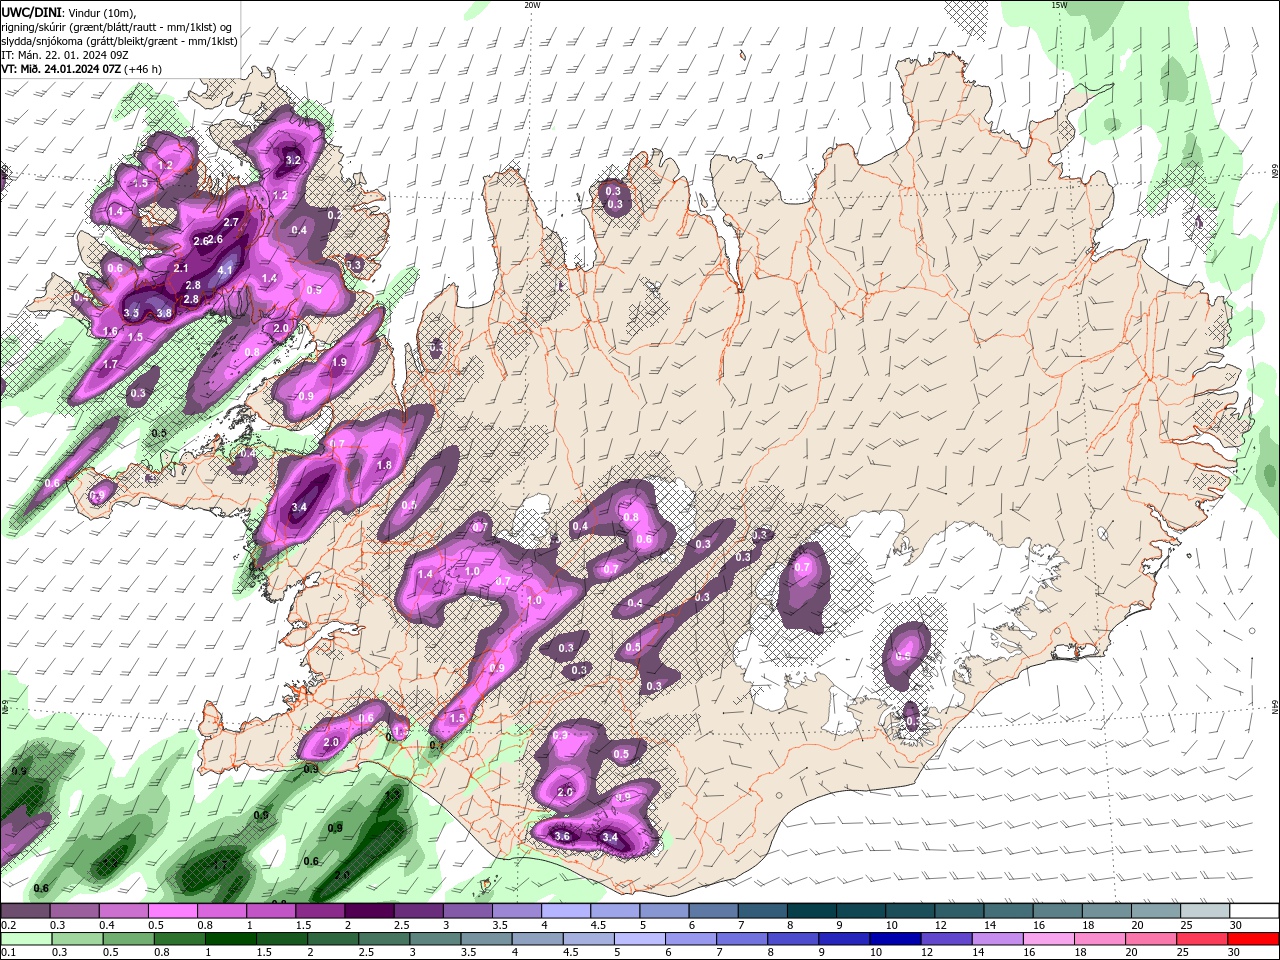Click the 1.6 snowfall value on the map
This screenshot has height=960, width=1280.
tap(110, 331)
